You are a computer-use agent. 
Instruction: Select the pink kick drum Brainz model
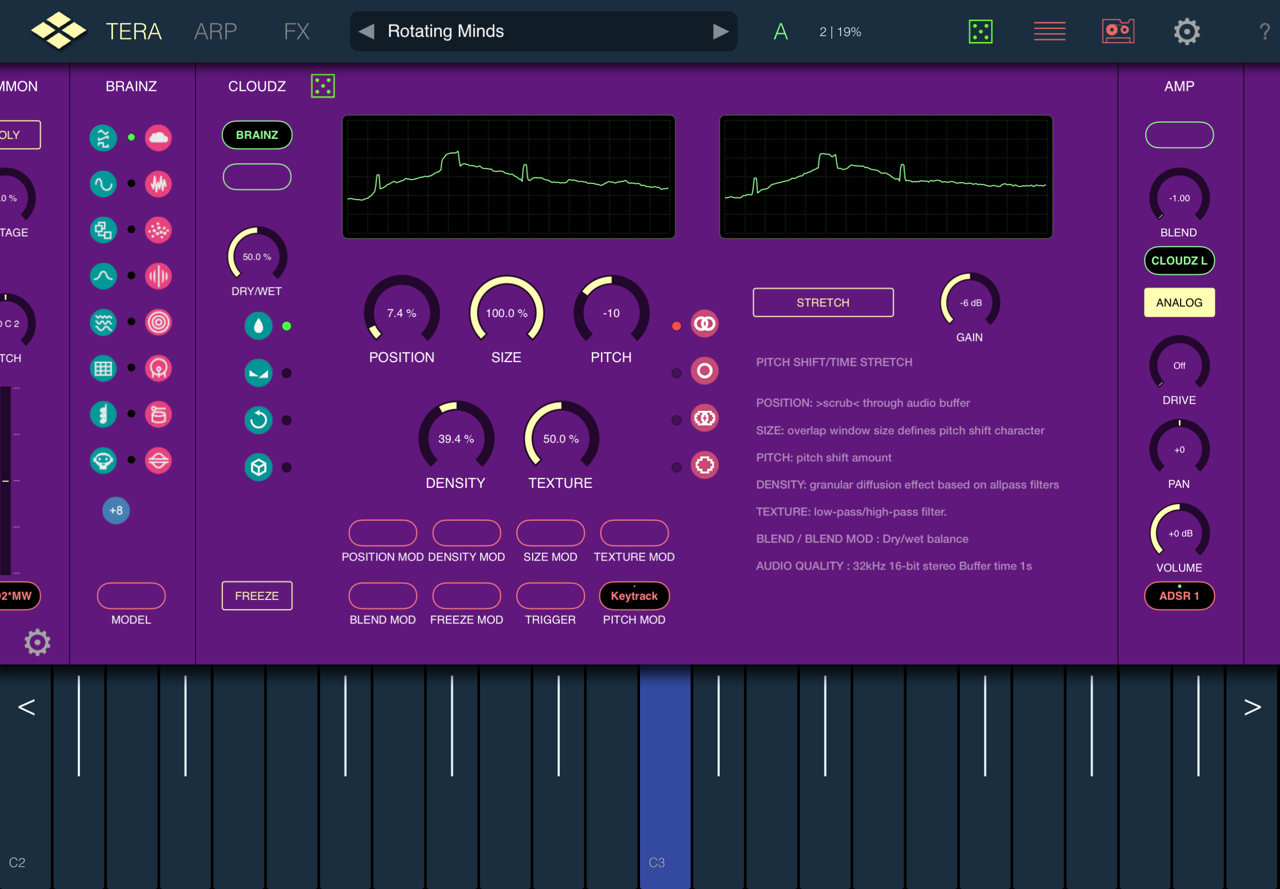(x=158, y=368)
